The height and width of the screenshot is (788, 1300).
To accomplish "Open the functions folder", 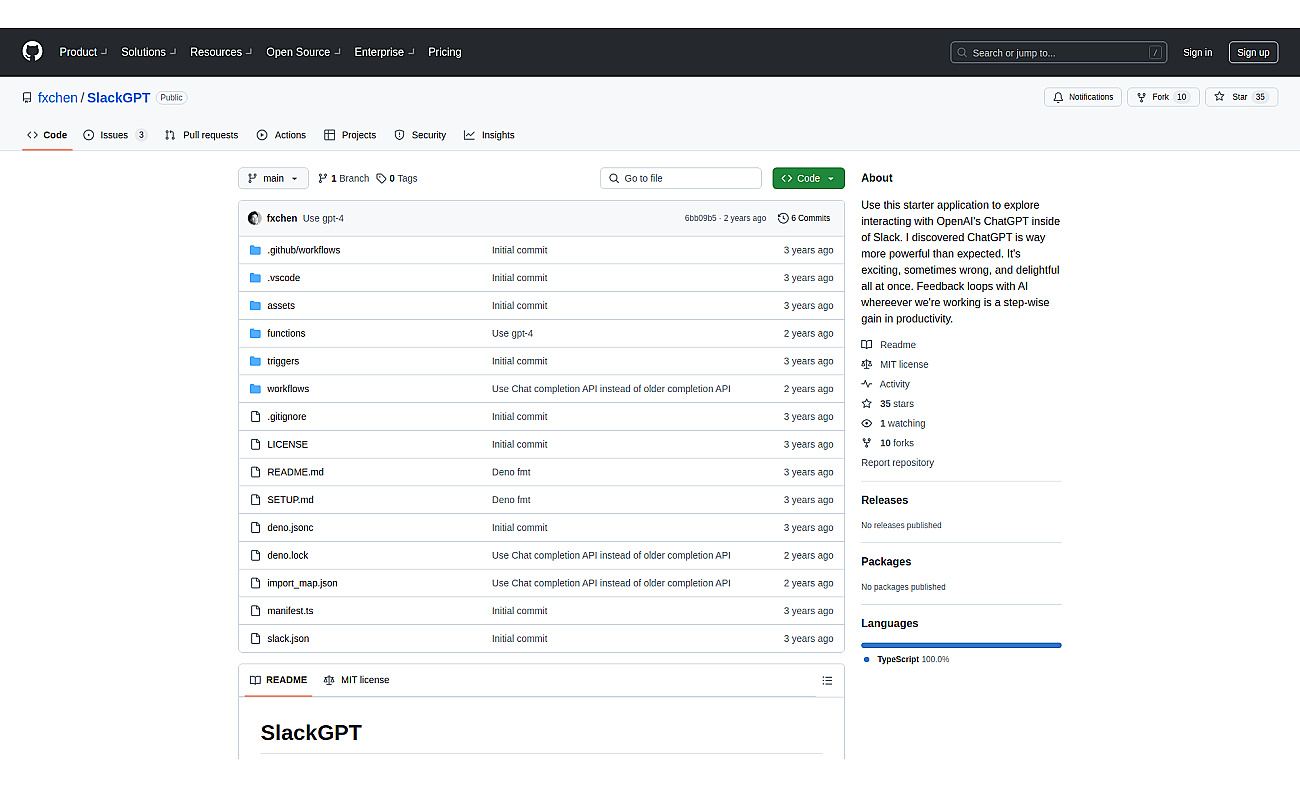I will (286, 333).
